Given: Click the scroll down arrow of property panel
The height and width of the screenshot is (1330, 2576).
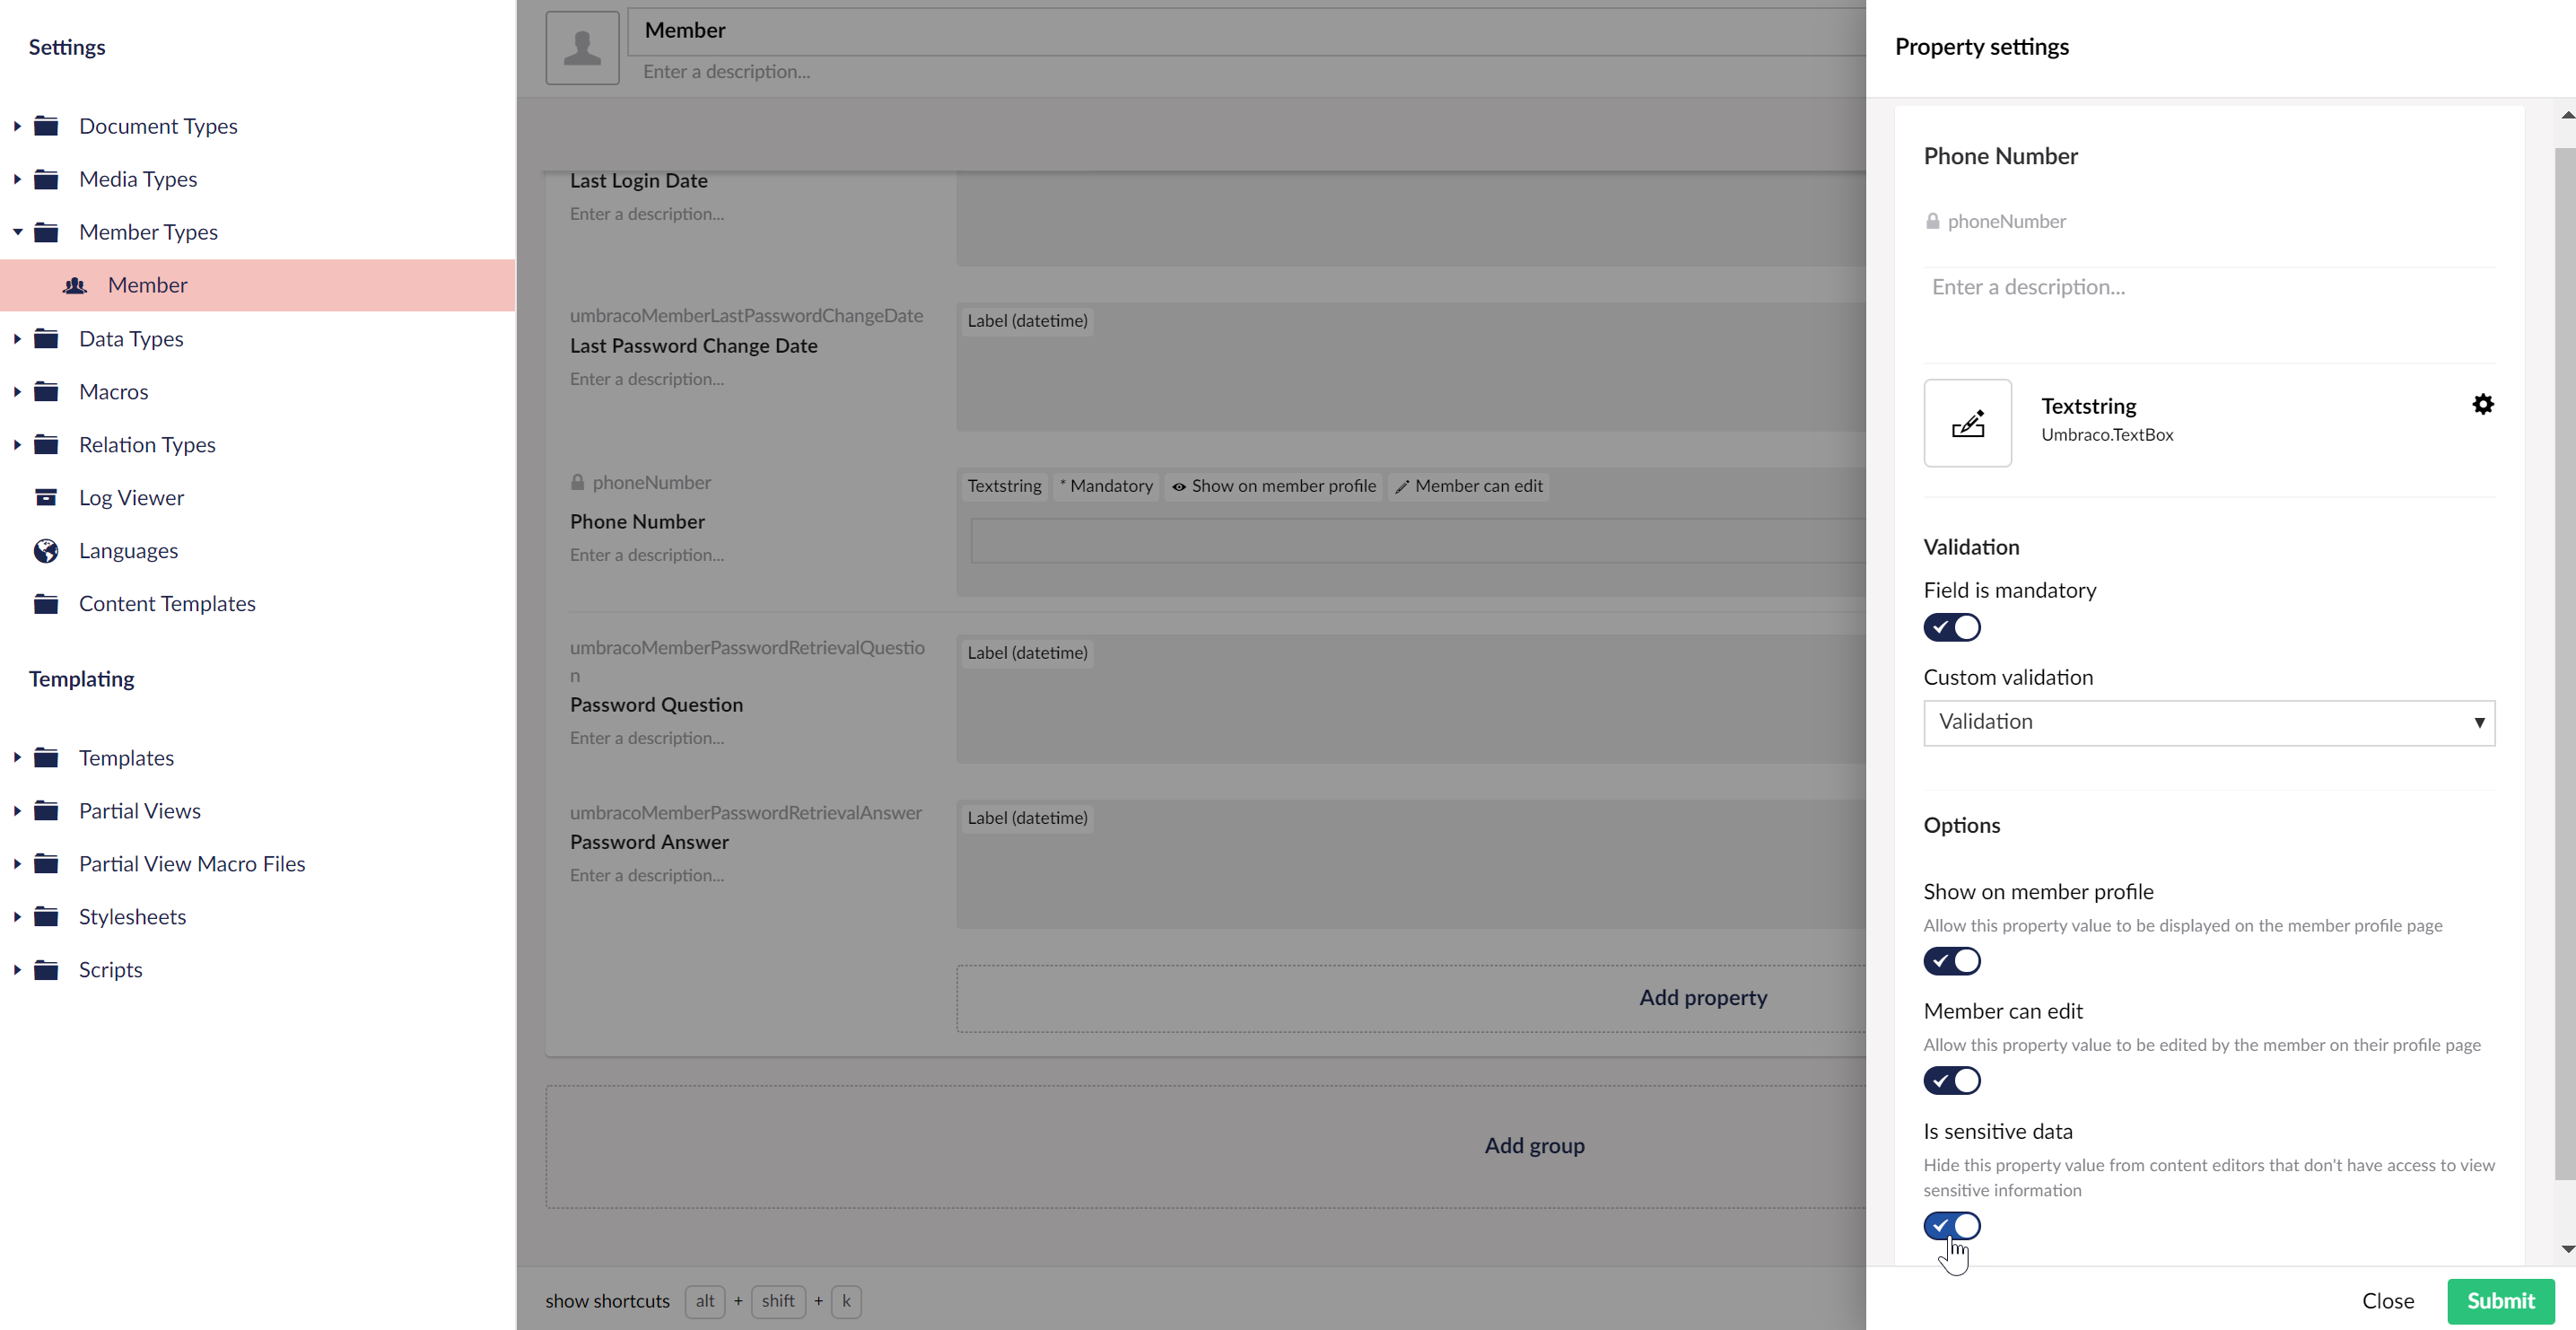Looking at the screenshot, I should point(2566,1249).
